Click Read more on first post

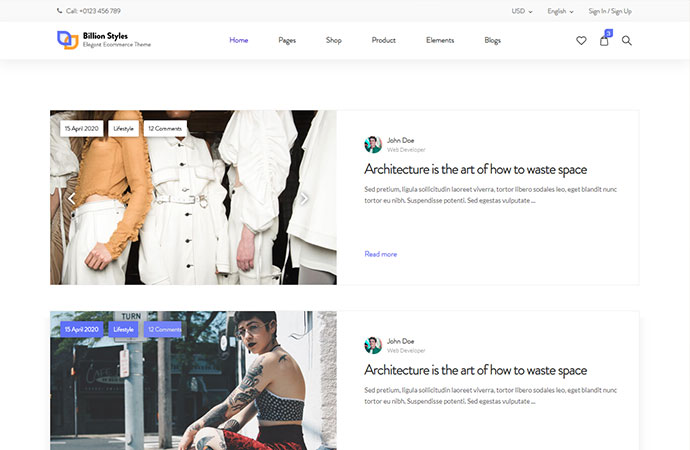(380, 254)
